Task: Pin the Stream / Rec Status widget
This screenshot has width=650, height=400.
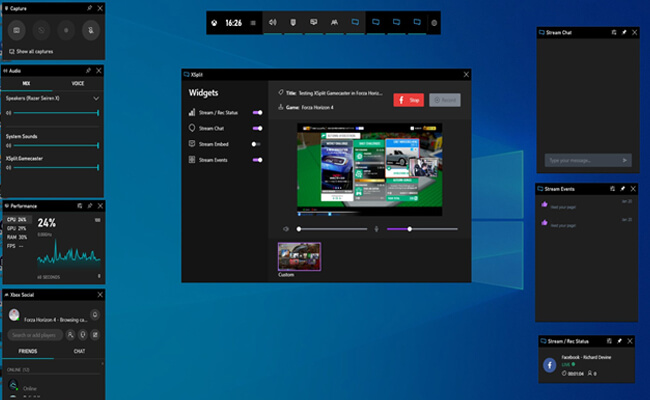Action: tap(619, 341)
